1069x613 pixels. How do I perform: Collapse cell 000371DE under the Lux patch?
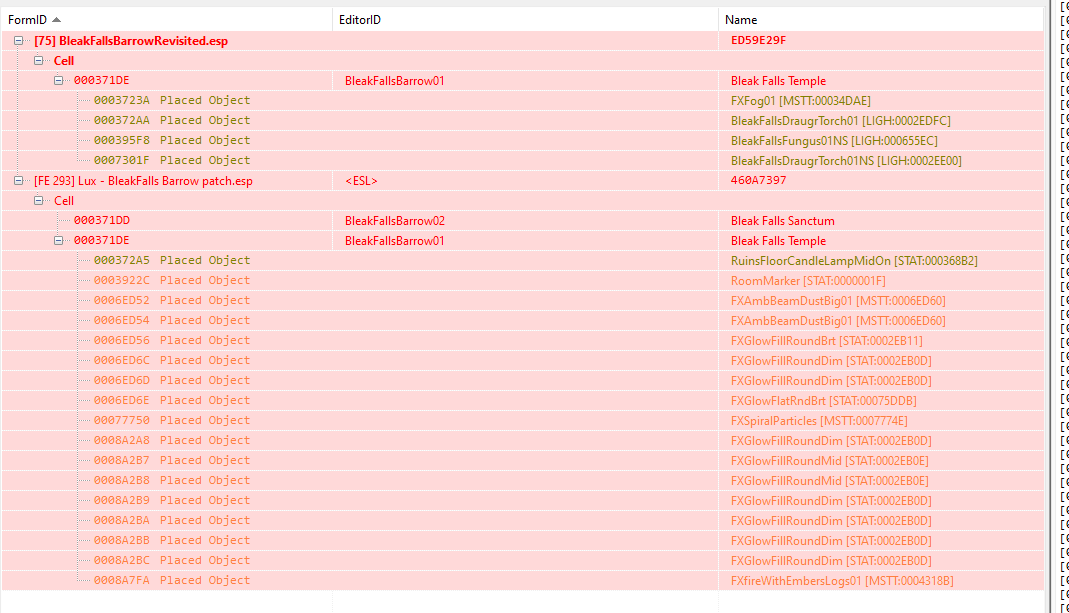coord(59,241)
